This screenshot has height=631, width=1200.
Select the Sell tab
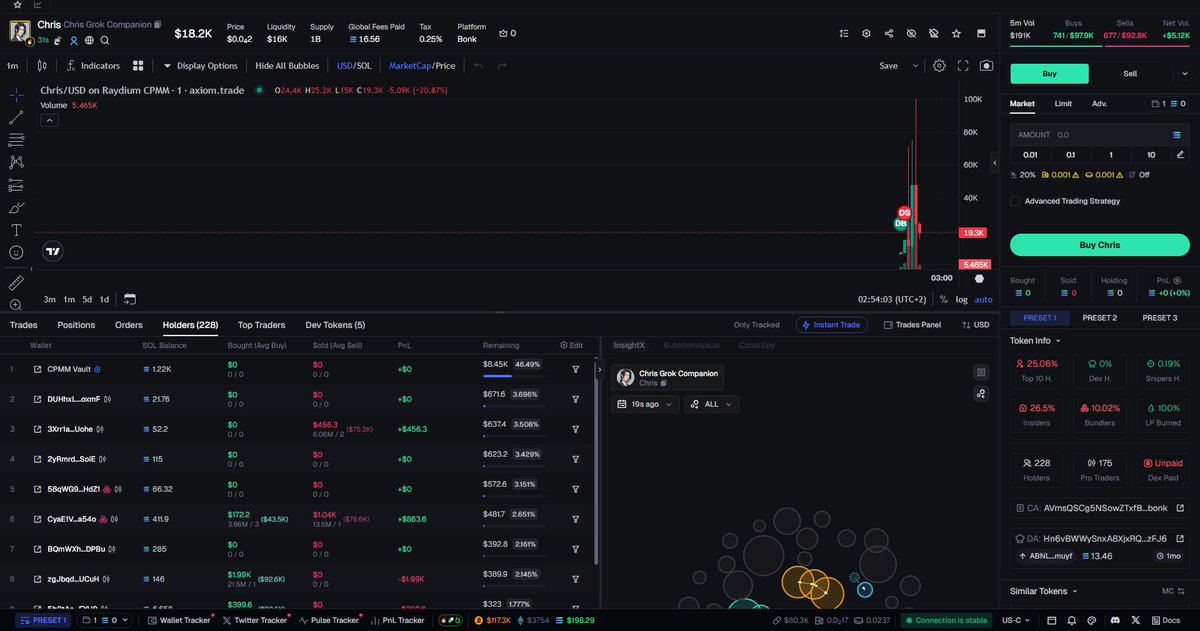point(1130,73)
